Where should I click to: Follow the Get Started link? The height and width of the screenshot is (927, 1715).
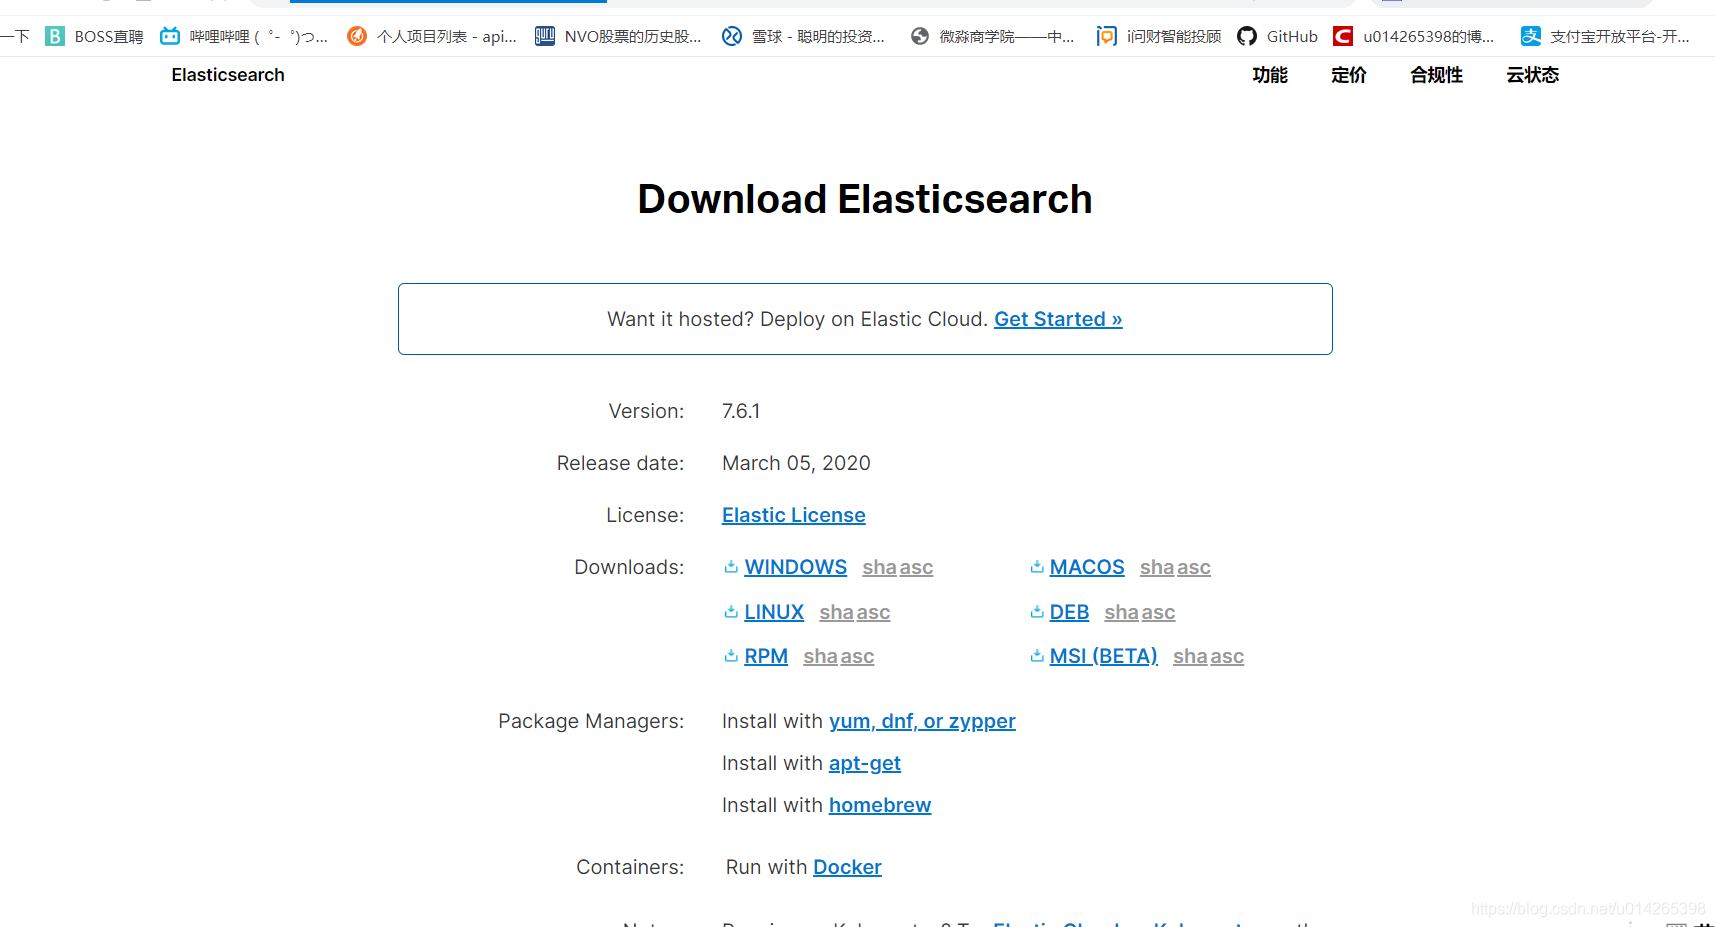[x=1058, y=319]
